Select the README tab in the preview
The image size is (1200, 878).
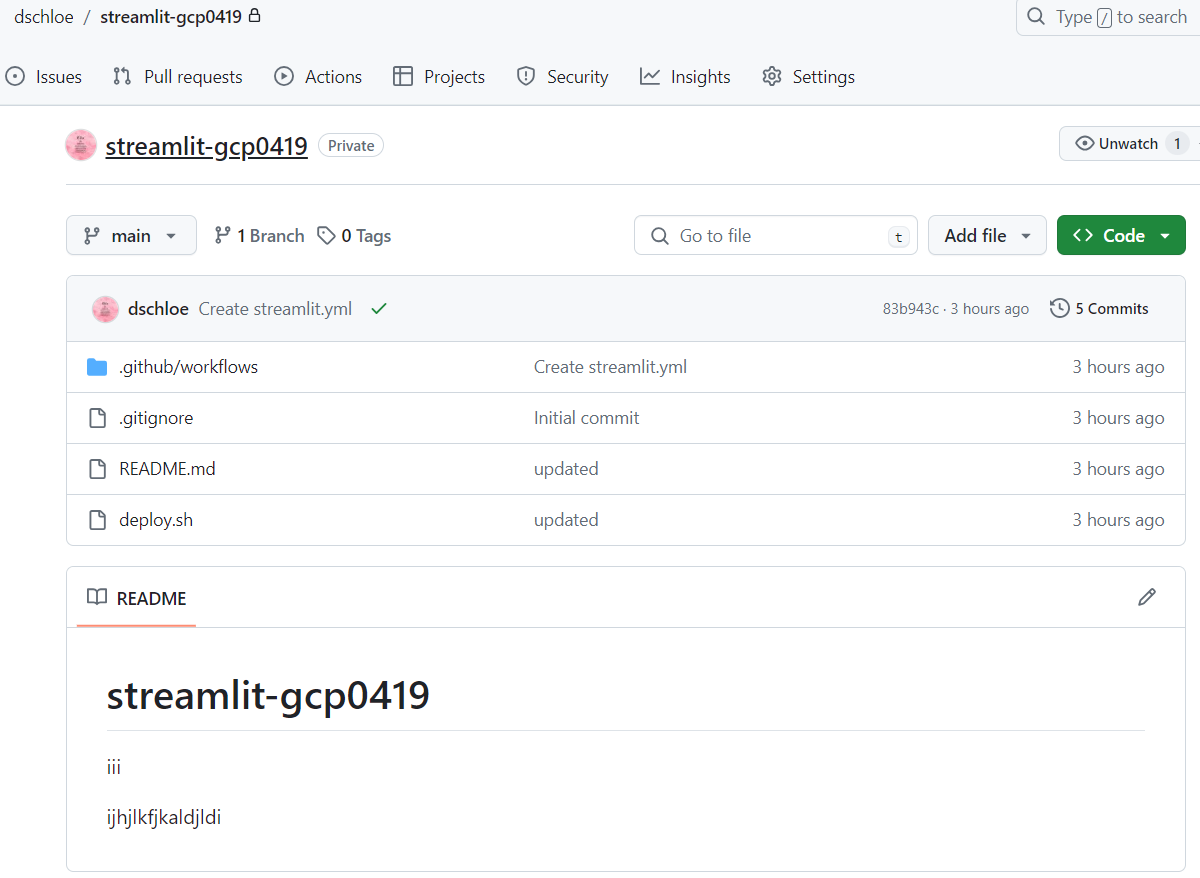coord(136,598)
